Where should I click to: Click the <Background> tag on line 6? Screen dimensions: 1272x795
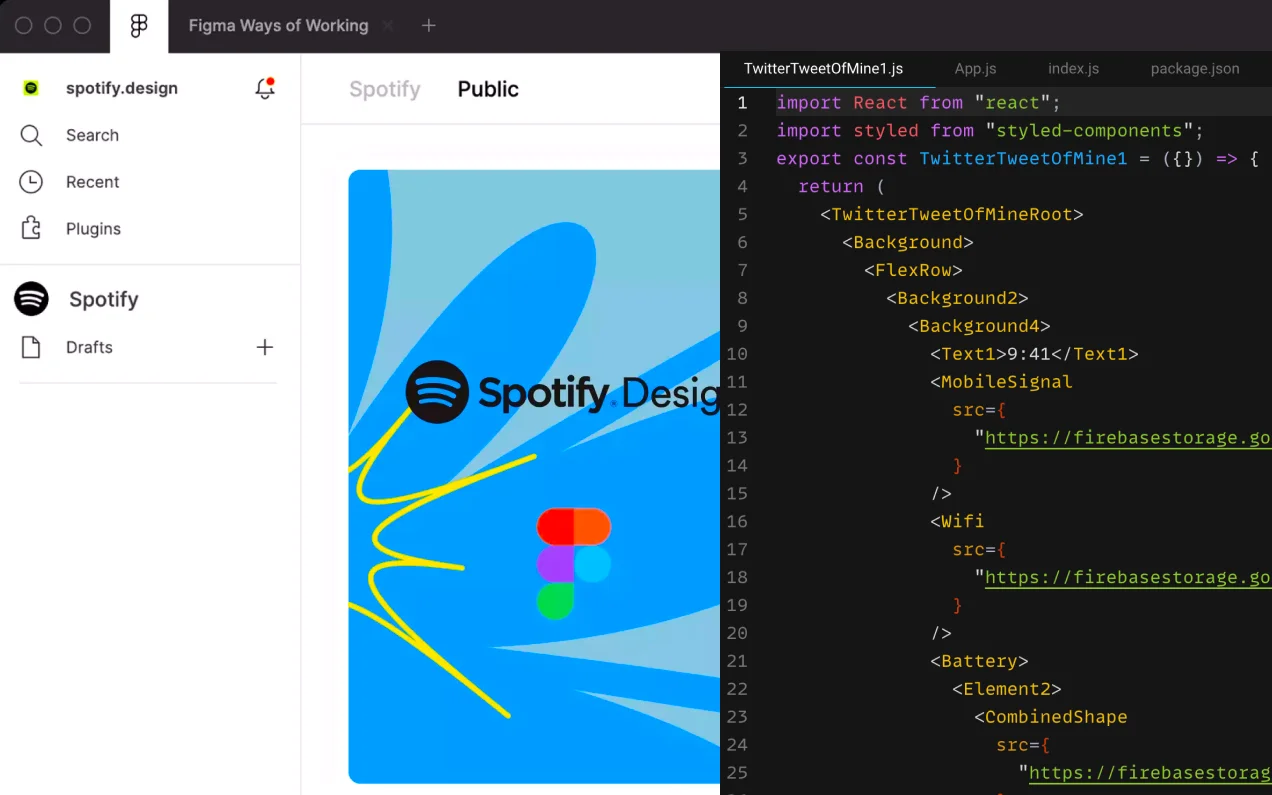click(x=908, y=242)
